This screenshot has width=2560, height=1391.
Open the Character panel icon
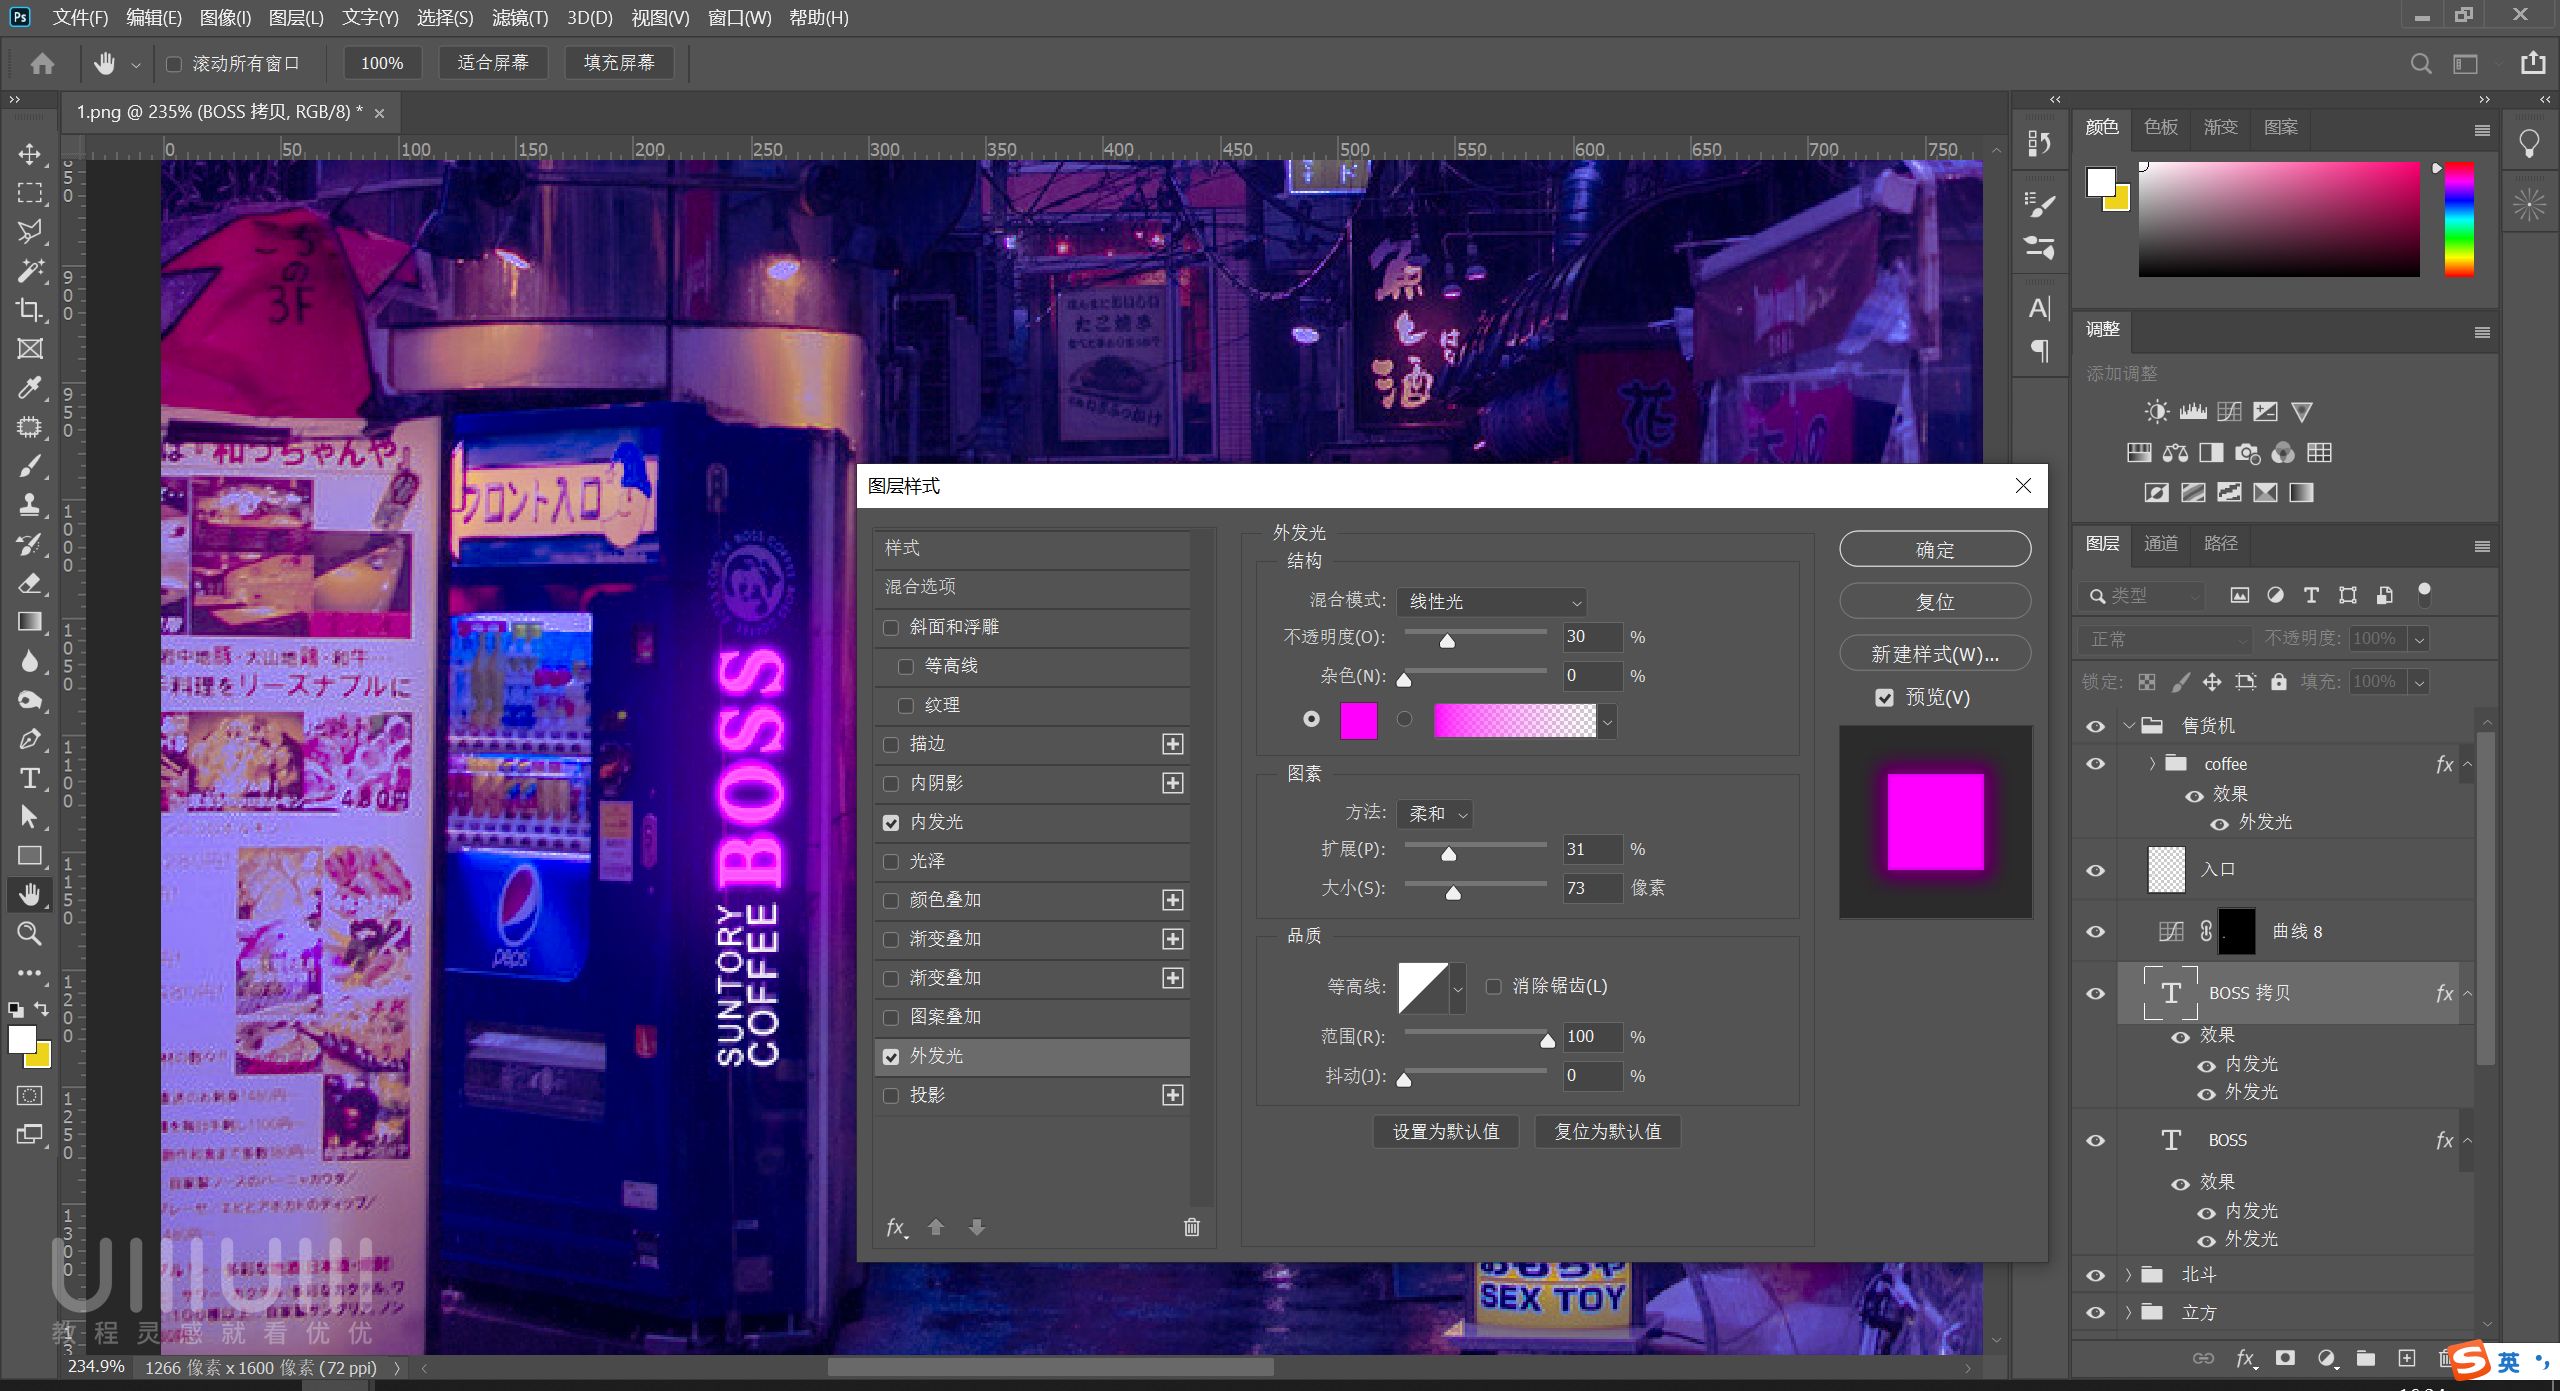[2040, 308]
